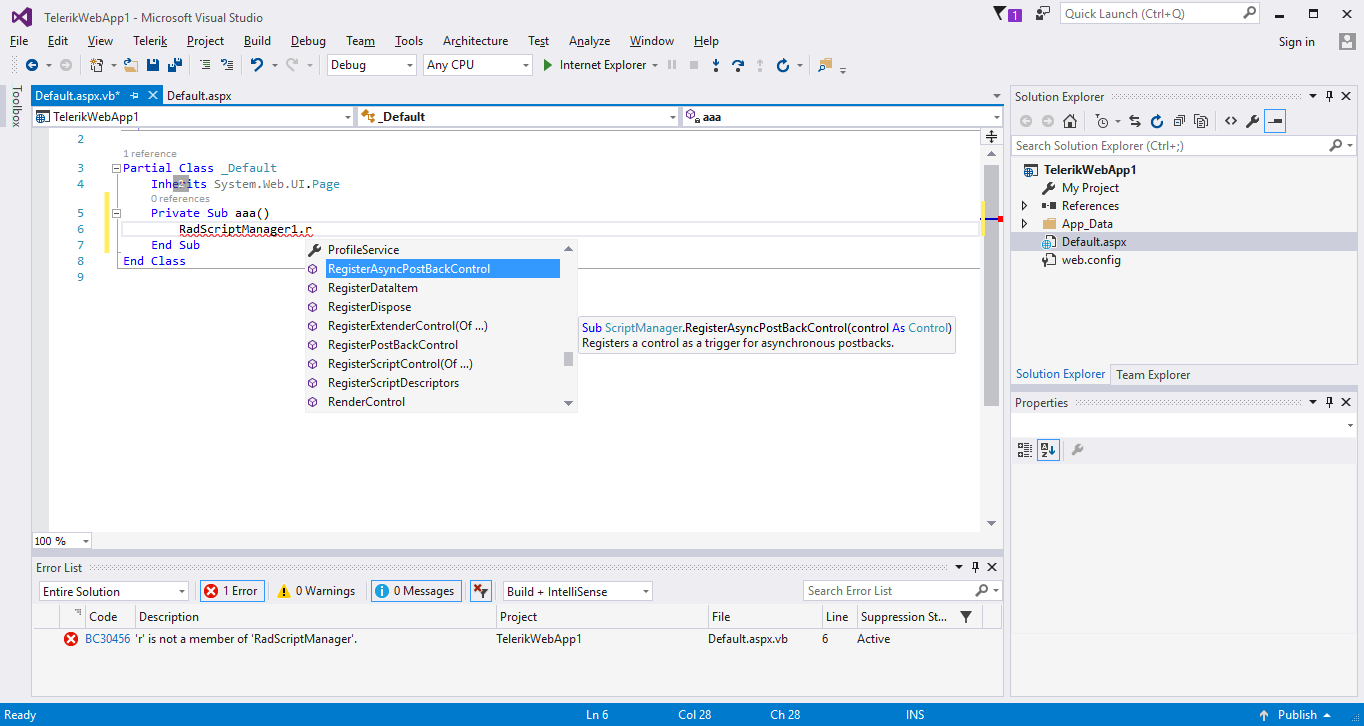Open the Entire Solution scope dropdown
This screenshot has width=1364, height=726.
[114, 592]
